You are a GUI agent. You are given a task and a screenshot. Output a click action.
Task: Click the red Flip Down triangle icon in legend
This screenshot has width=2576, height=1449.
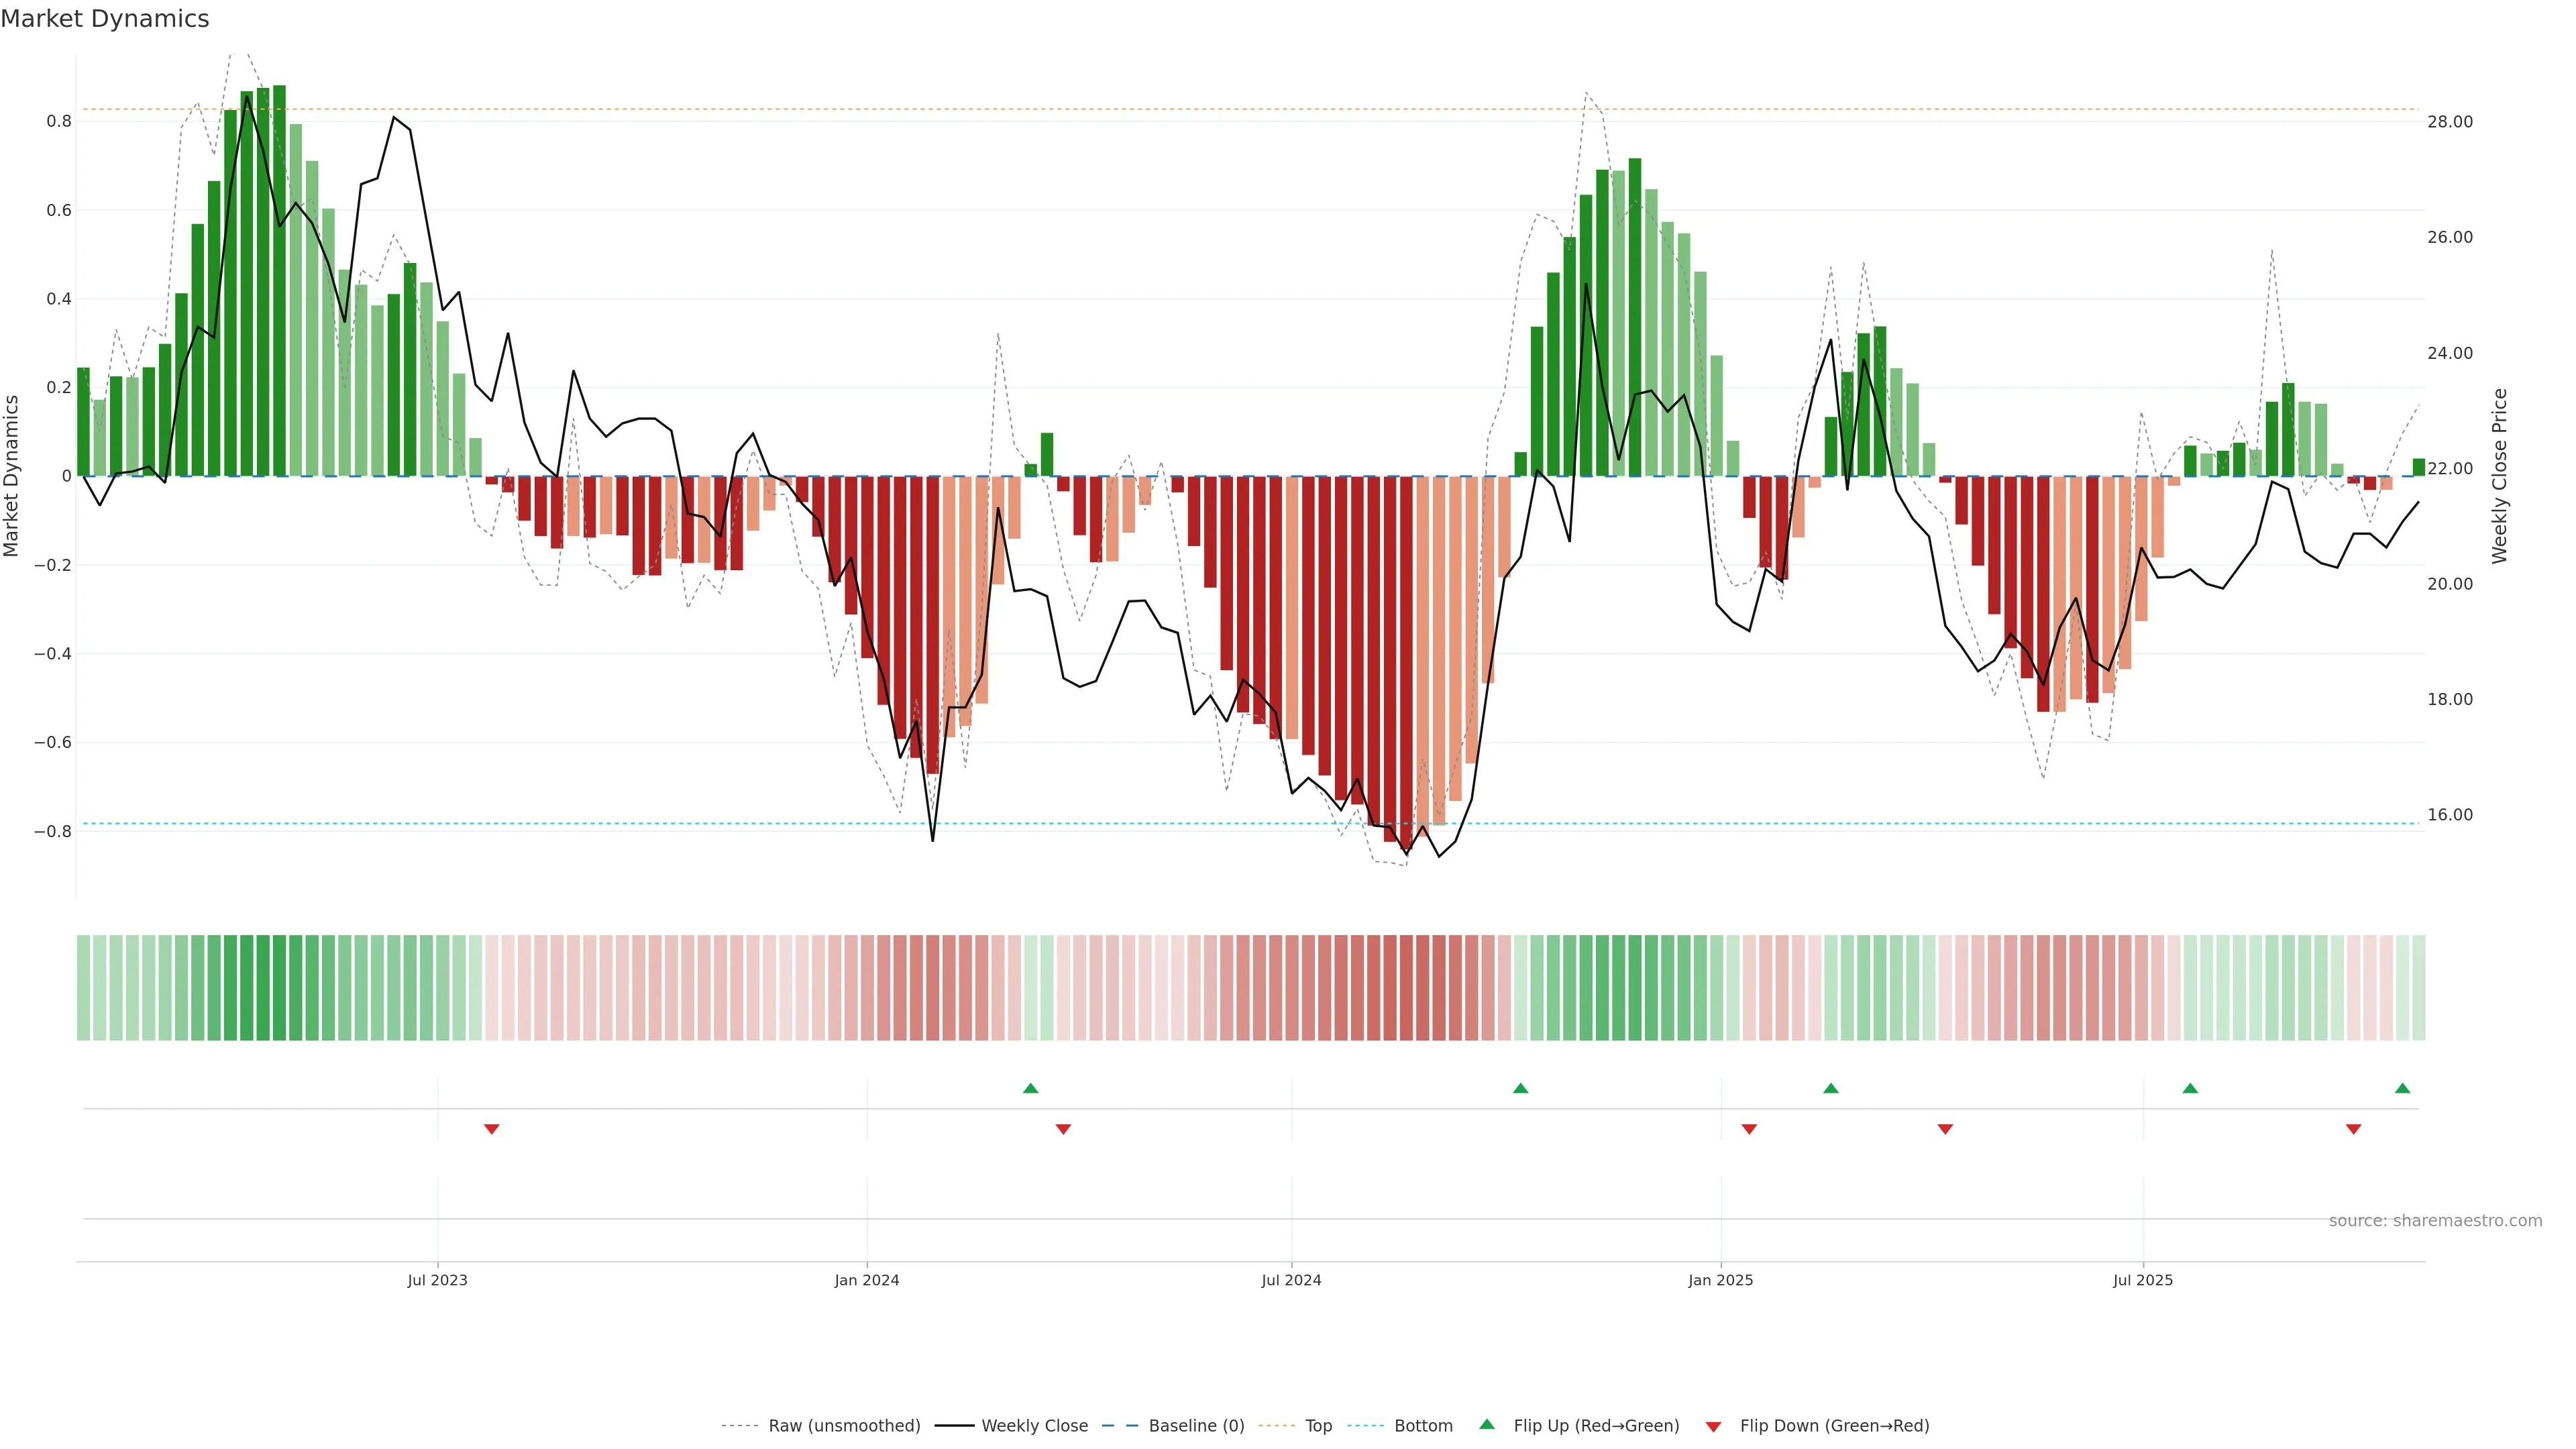point(1713,1427)
